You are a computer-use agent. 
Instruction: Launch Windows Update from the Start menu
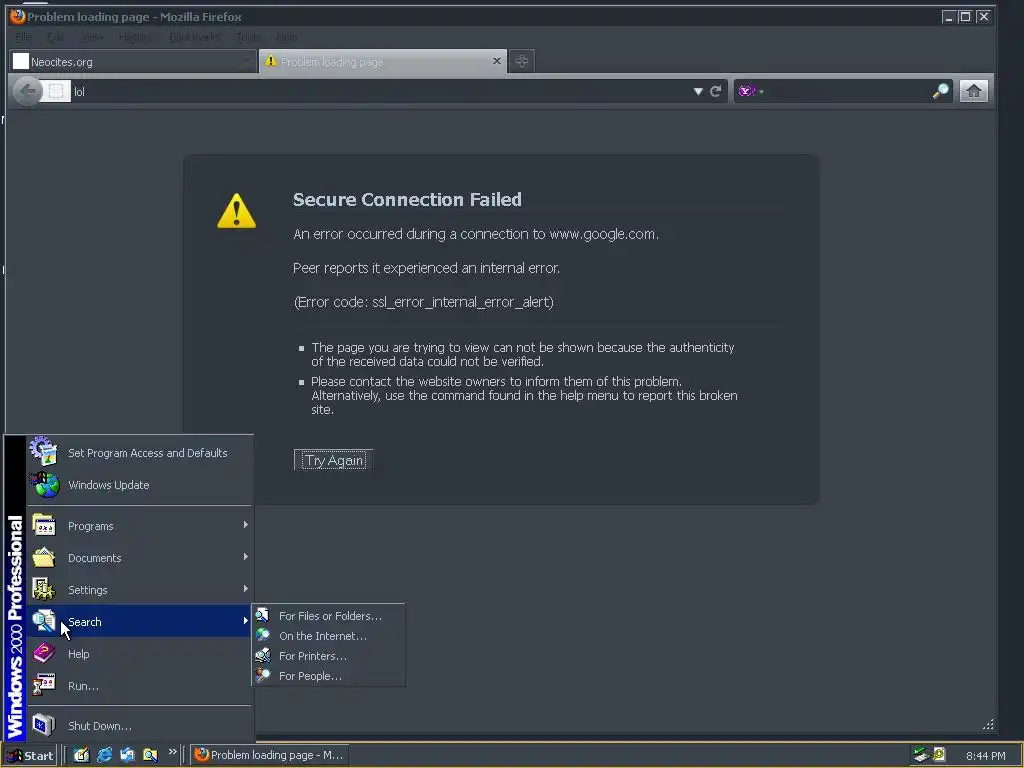click(140, 485)
